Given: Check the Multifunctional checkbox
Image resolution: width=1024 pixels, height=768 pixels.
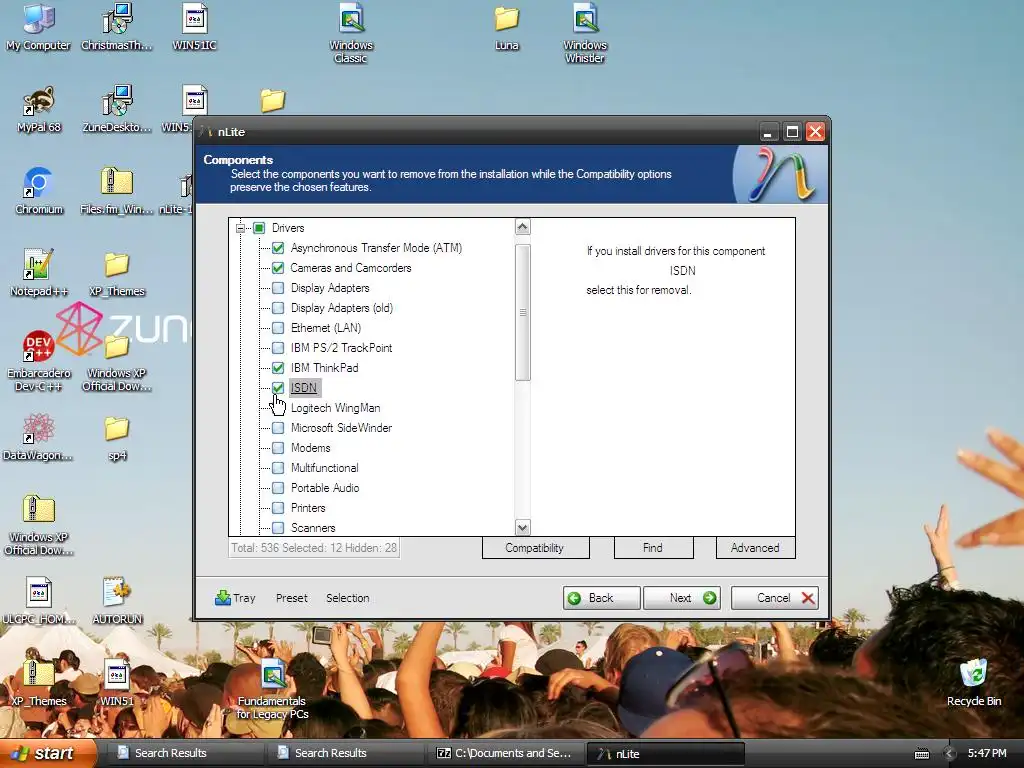Looking at the screenshot, I should click(278, 468).
